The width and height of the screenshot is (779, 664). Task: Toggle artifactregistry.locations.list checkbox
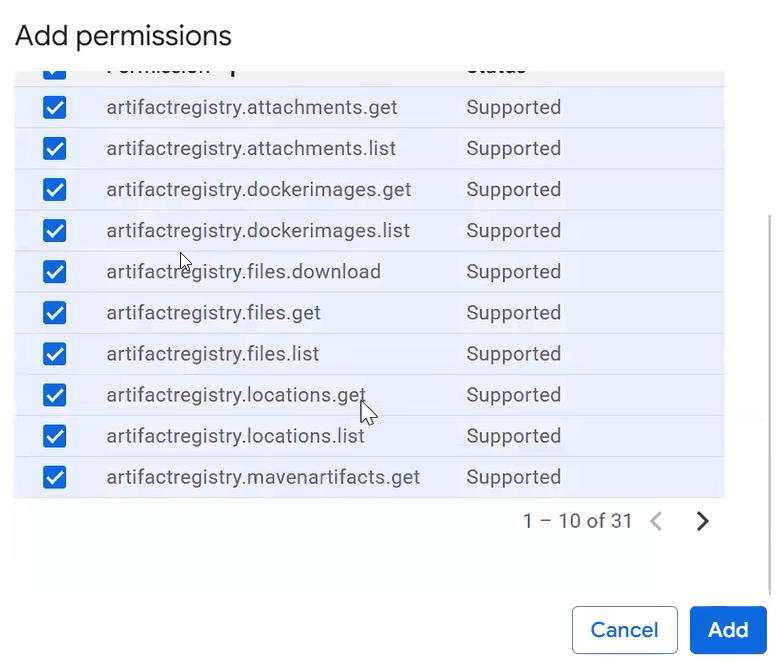pos(55,436)
